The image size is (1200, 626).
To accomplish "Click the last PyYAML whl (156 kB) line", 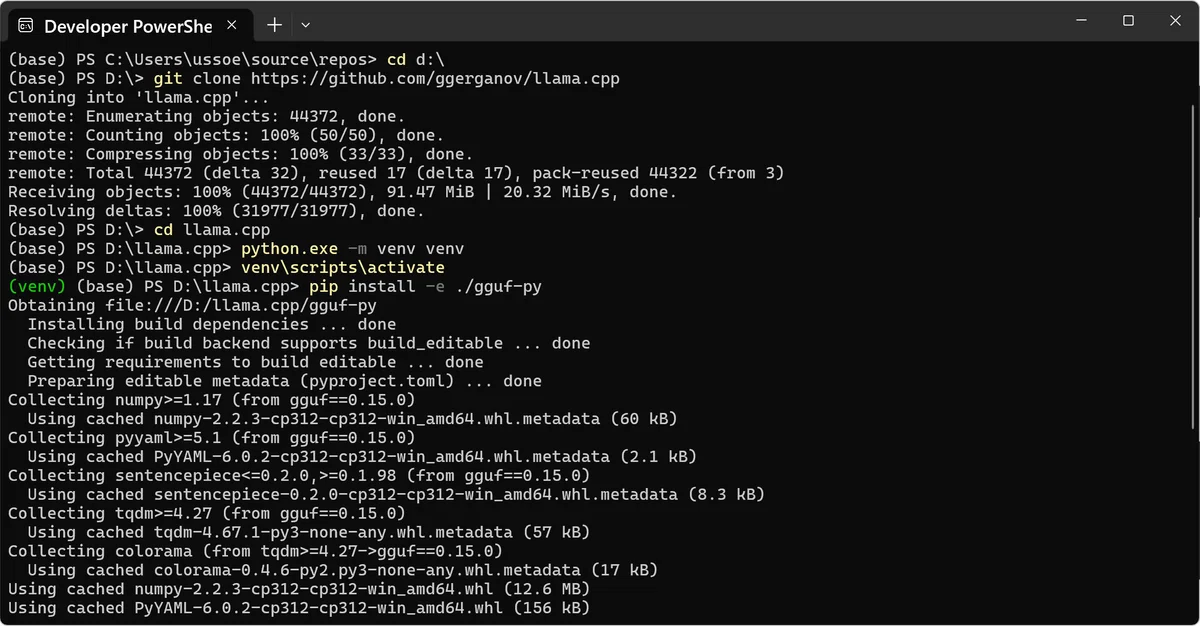I will [299, 608].
